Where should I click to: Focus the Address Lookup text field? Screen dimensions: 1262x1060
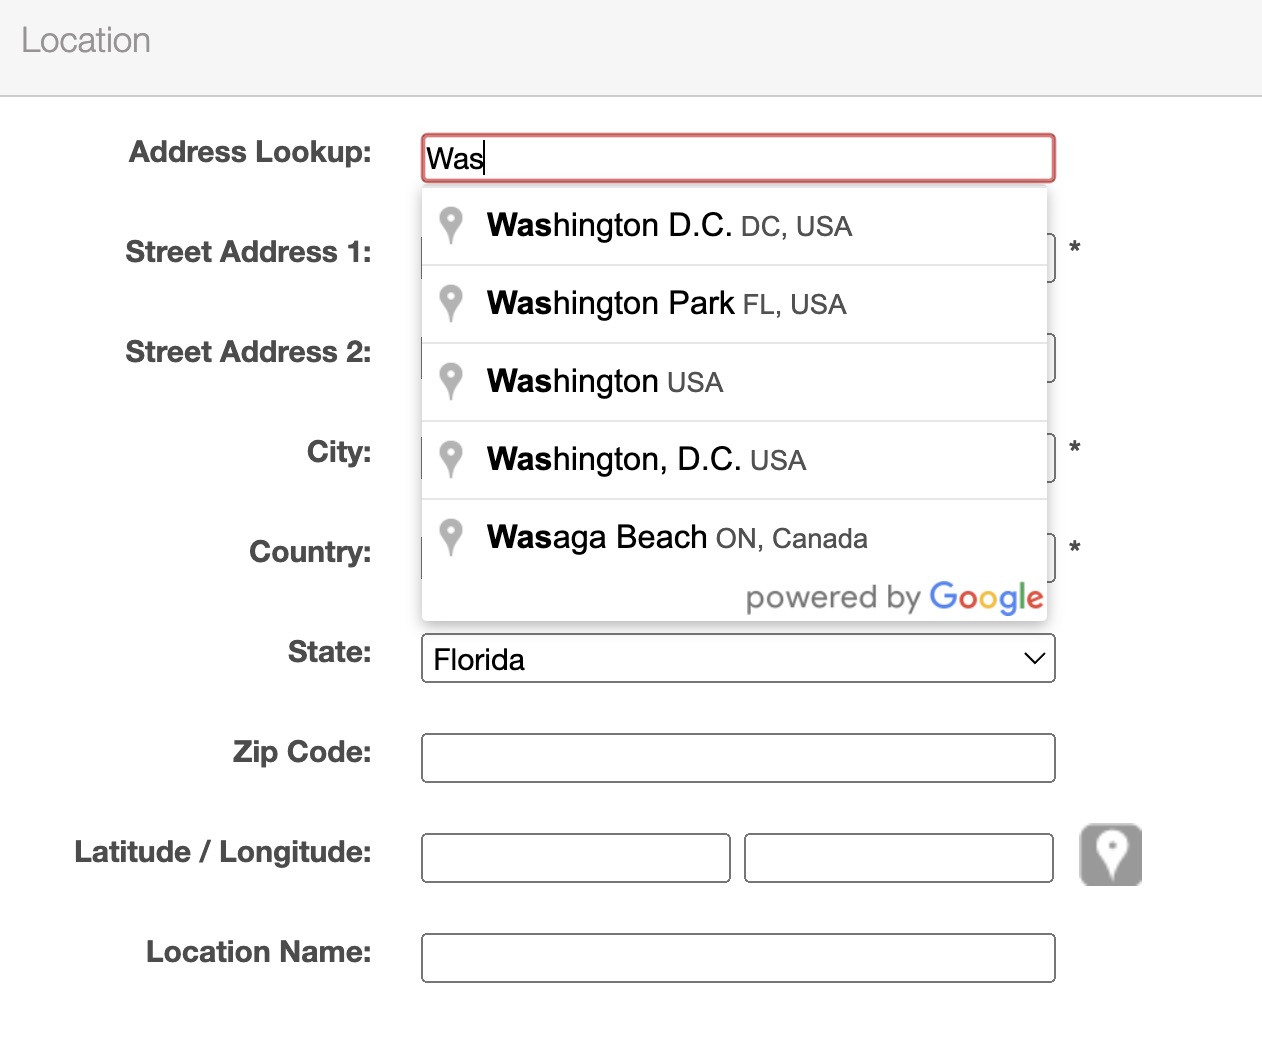click(738, 158)
